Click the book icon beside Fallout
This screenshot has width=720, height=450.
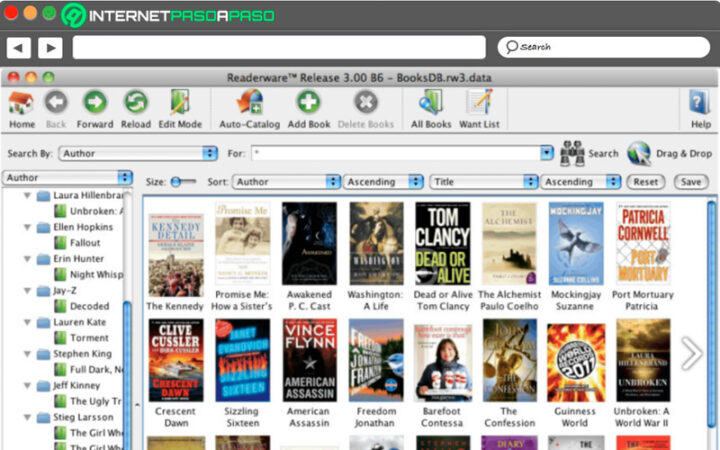tap(60, 242)
